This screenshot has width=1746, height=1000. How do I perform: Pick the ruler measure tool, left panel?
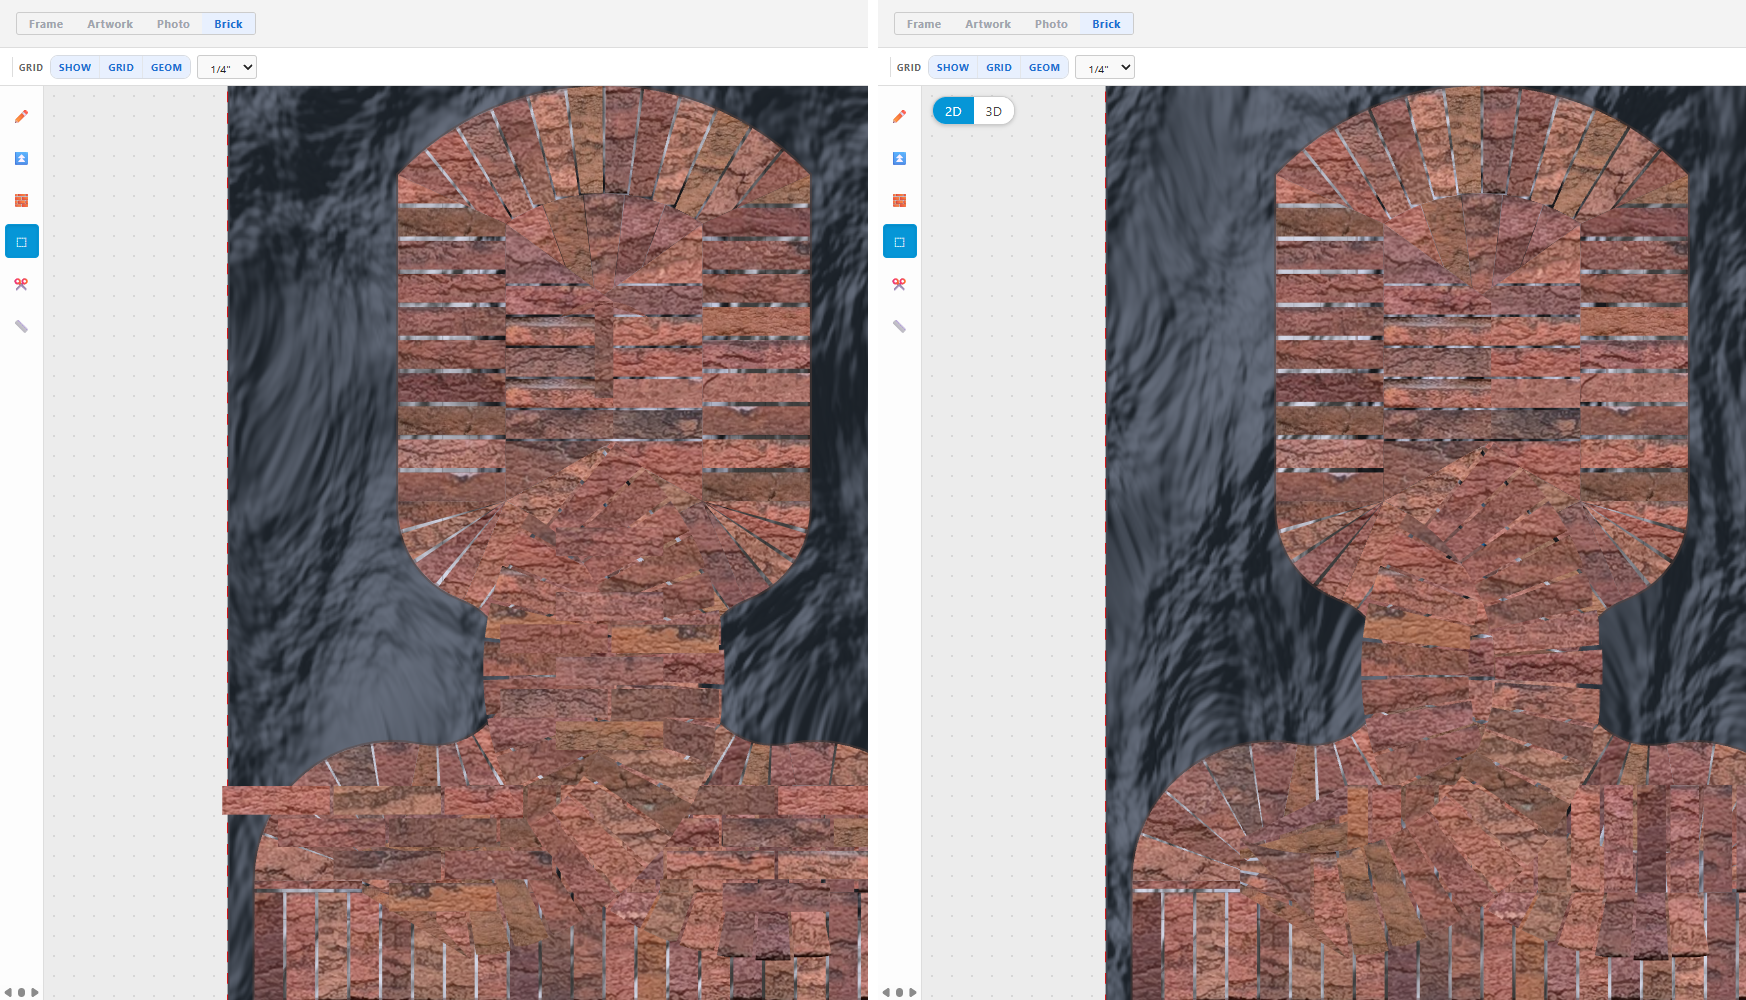[21, 326]
